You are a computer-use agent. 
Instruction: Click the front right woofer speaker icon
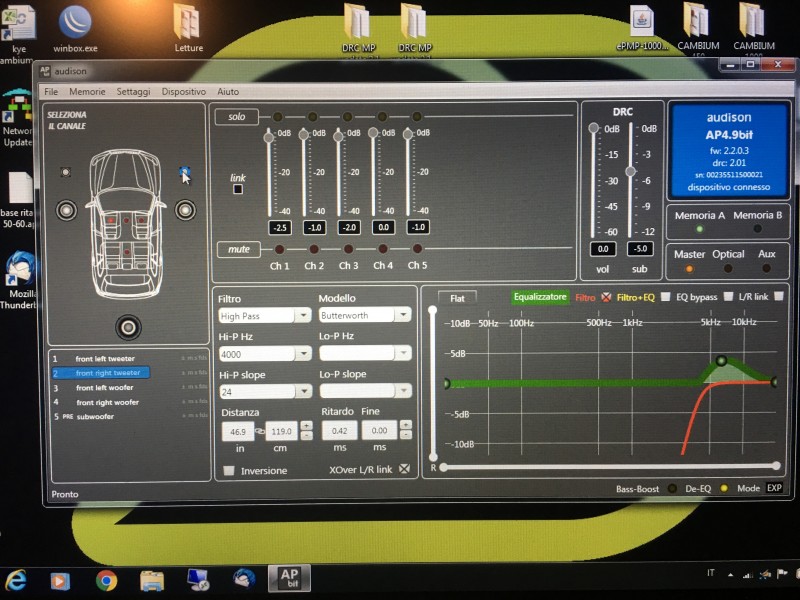pos(185,210)
